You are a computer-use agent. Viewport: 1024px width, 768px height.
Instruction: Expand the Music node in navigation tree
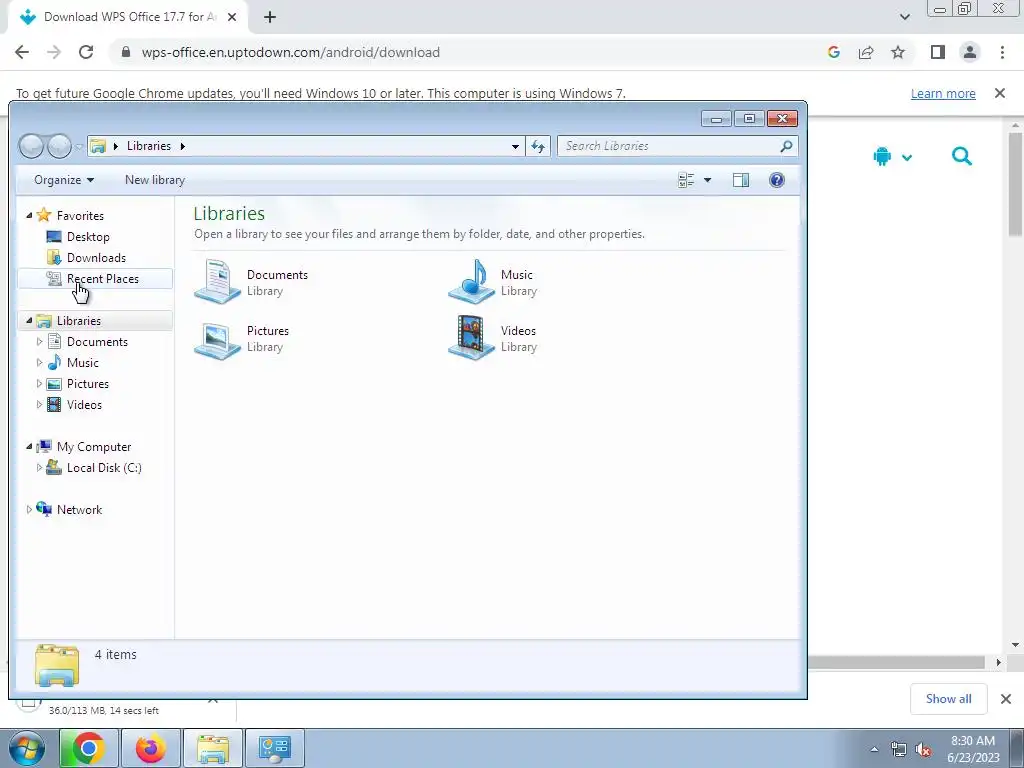click(39, 362)
